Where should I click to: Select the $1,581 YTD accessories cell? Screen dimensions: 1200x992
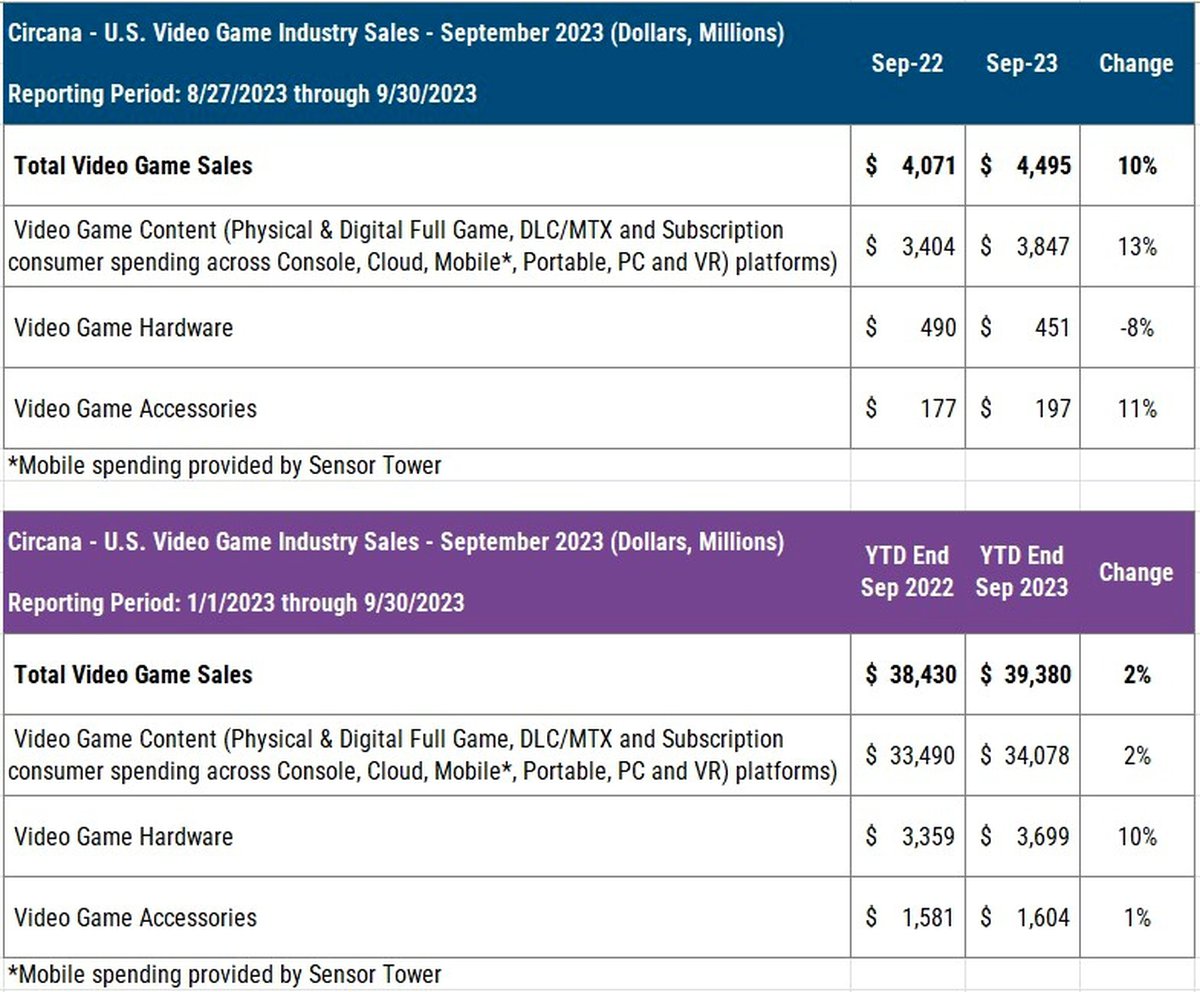coord(908,917)
